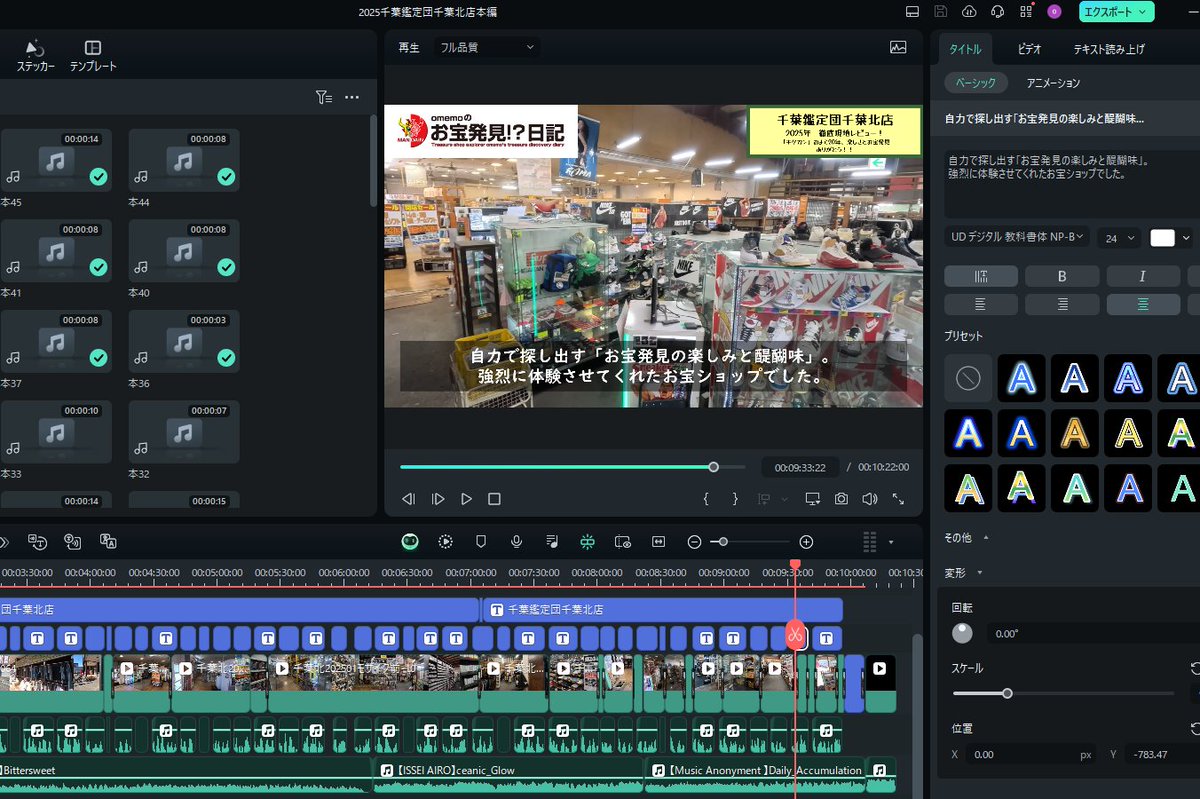Click the 回転 rotation value field 0.00°
The height and width of the screenshot is (799, 1200).
[x=1092, y=634]
